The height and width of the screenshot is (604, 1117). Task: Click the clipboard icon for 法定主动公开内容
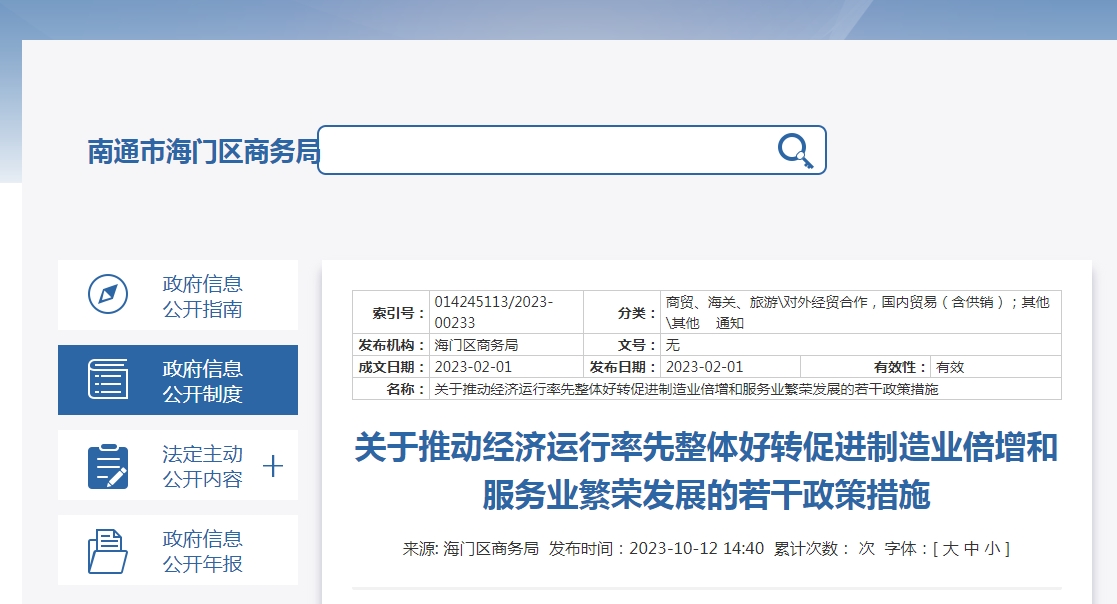pos(108,466)
